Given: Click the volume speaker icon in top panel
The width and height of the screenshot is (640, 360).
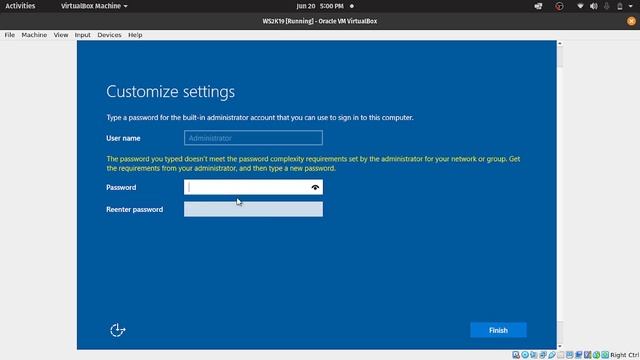Looking at the screenshot, I should tap(593, 6).
